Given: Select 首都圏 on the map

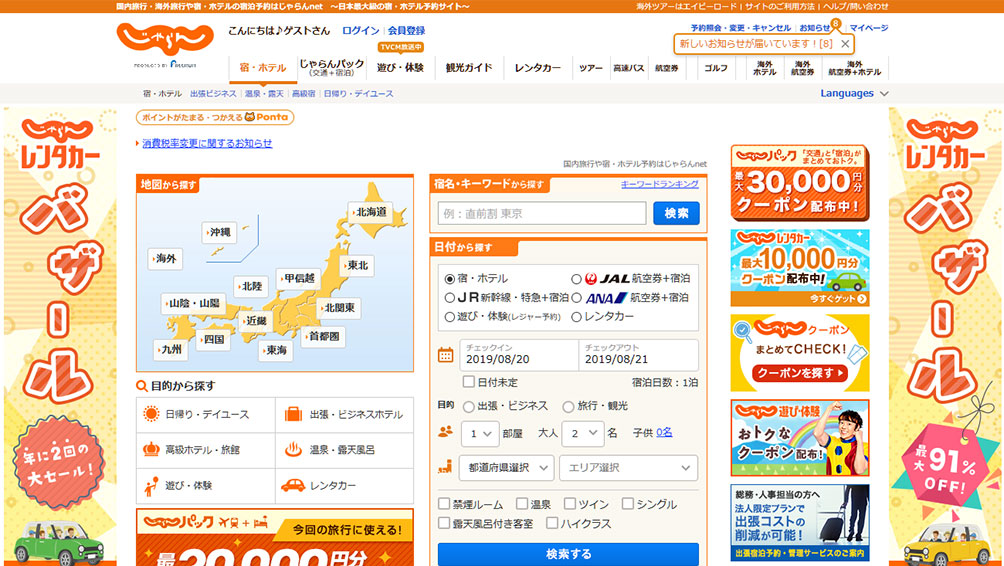Looking at the screenshot, I should point(323,336).
